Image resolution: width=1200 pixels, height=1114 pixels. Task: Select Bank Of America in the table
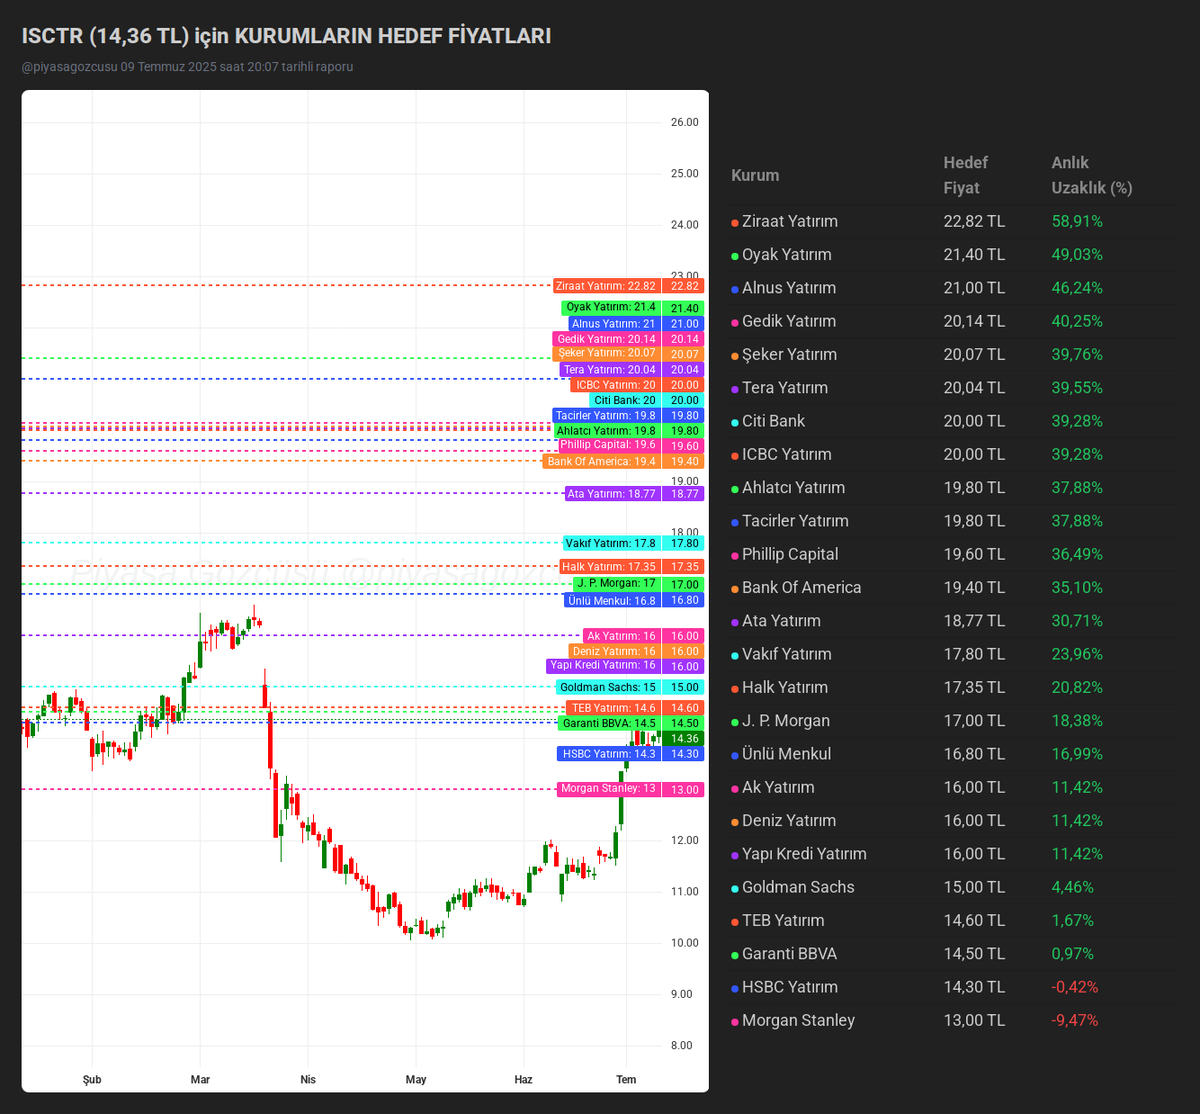801,587
